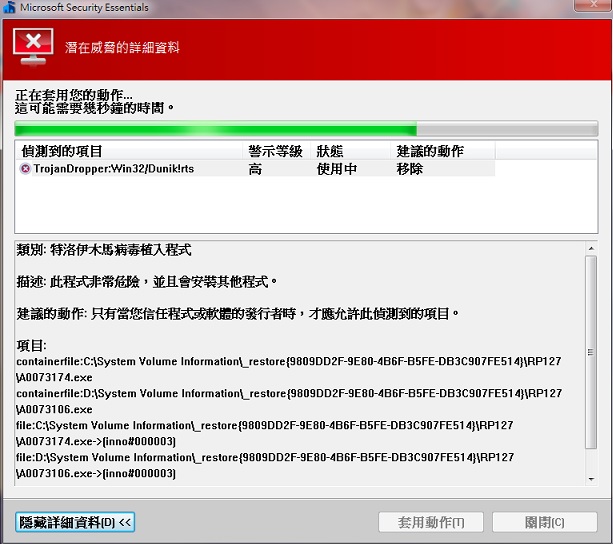This screenshot has width=613, height=544.
Task: Click the details scrollbar down arrow
Action: click(x=591, y=479)
